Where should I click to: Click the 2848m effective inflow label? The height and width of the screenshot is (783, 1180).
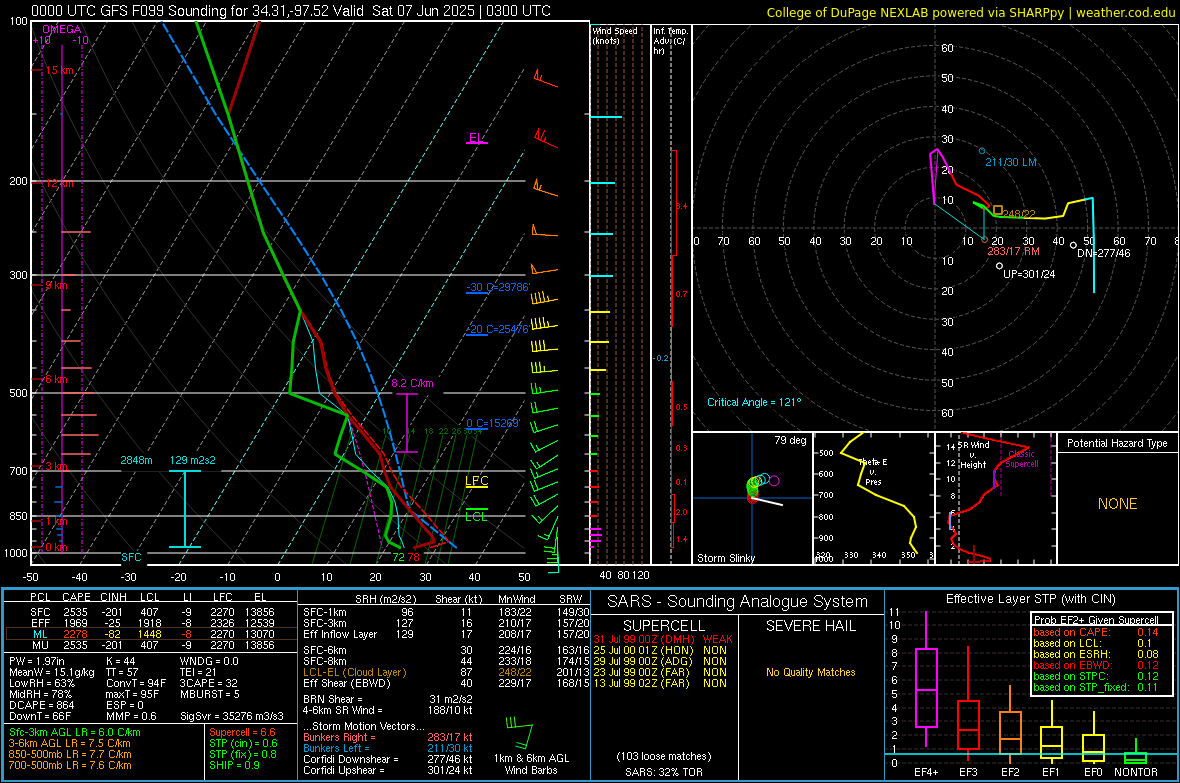136,460
